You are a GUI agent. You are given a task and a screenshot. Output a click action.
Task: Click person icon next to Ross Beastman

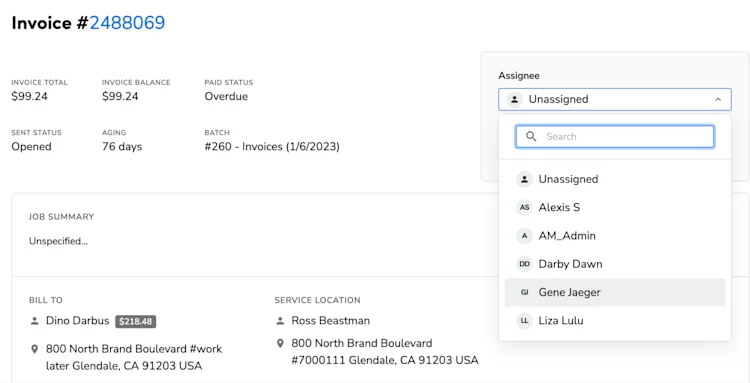coord(280,321)
